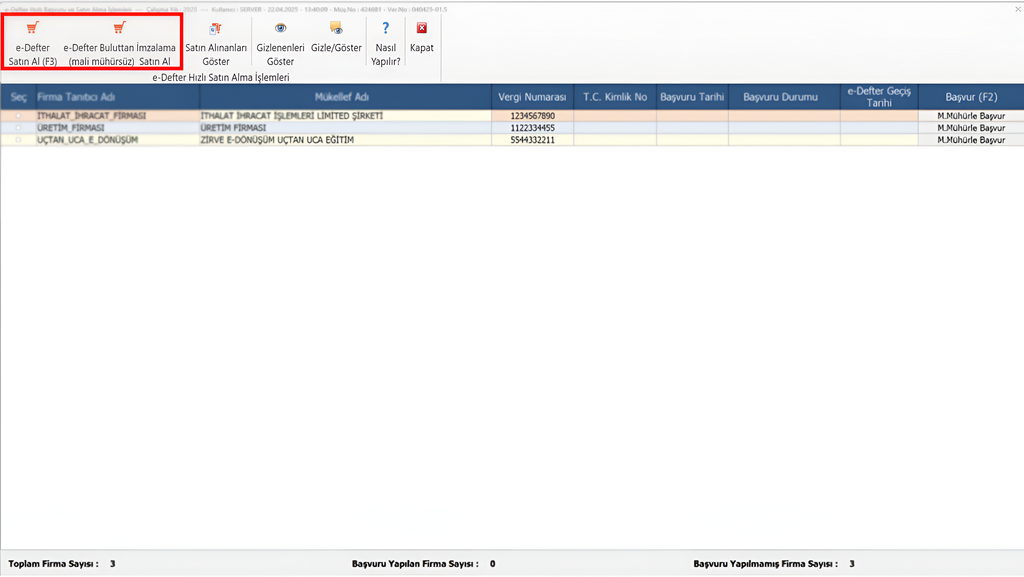Sort by Firma Tanıtıcı Adı column header
This screenshot has height=577, width=1024.
(118, 97)
